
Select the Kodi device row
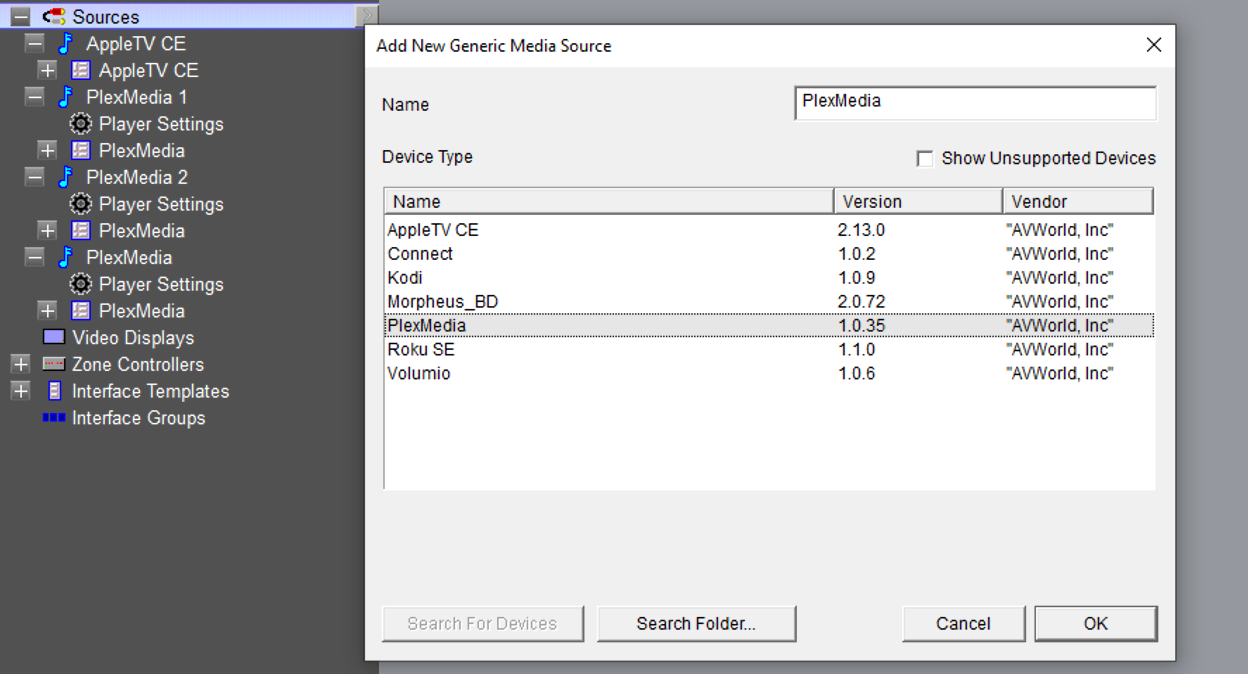(769, 278)
